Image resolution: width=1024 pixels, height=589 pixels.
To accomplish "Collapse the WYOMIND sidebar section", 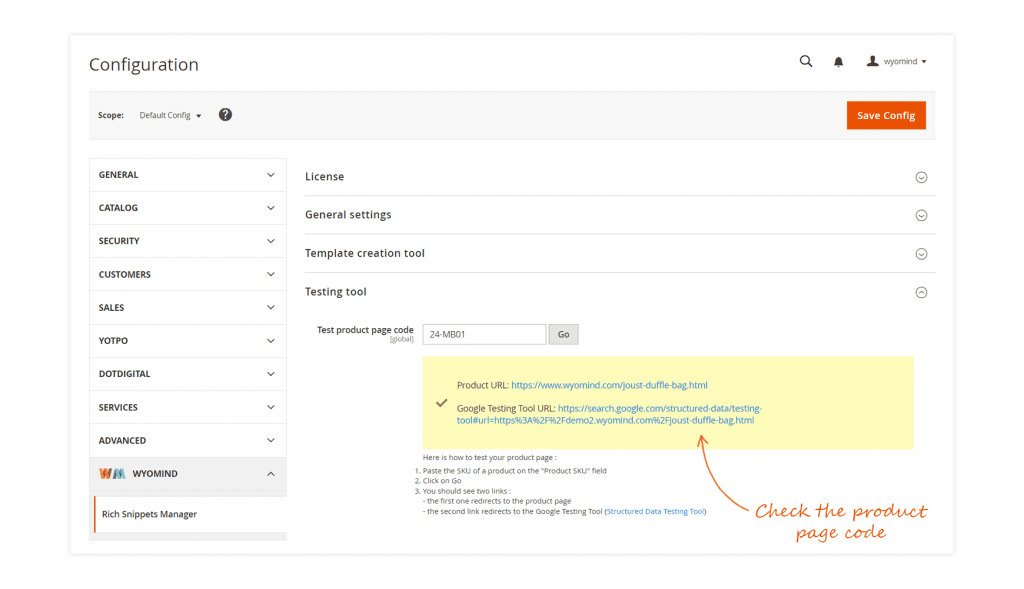I will (x=187, y=474).
